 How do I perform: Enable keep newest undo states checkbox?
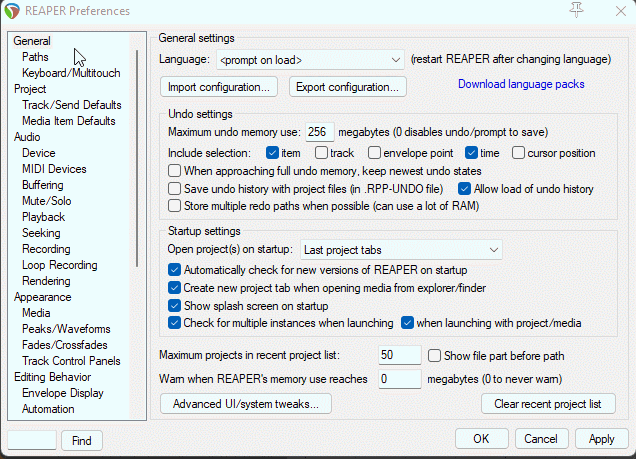point(174,171)
